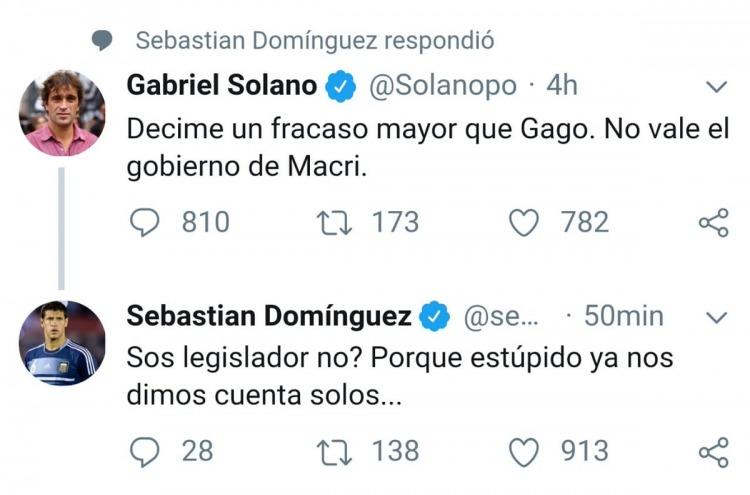Open options chevron on Gabriel Solano's tweet
The image size is (750, 495).
point(717,87)
